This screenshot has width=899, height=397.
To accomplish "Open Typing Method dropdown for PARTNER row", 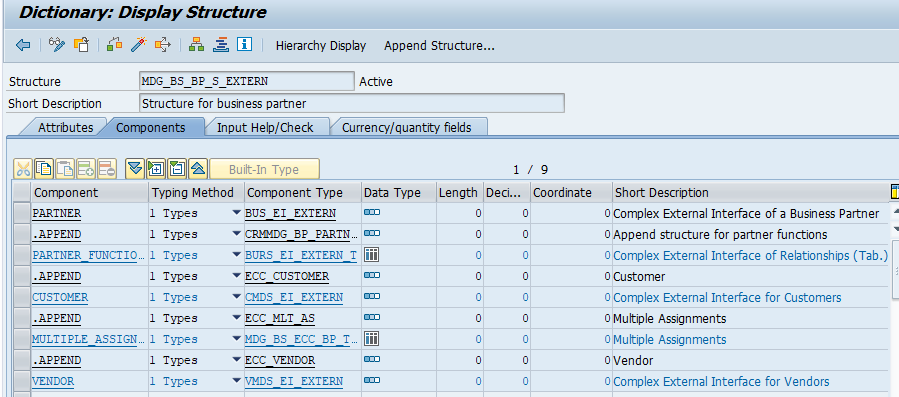I will coord(236,213).
